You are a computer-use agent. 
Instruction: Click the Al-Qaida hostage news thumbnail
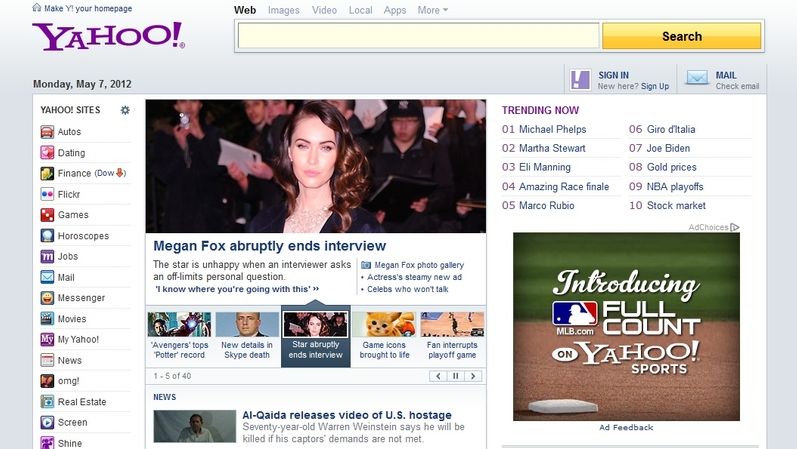(195, 426)
